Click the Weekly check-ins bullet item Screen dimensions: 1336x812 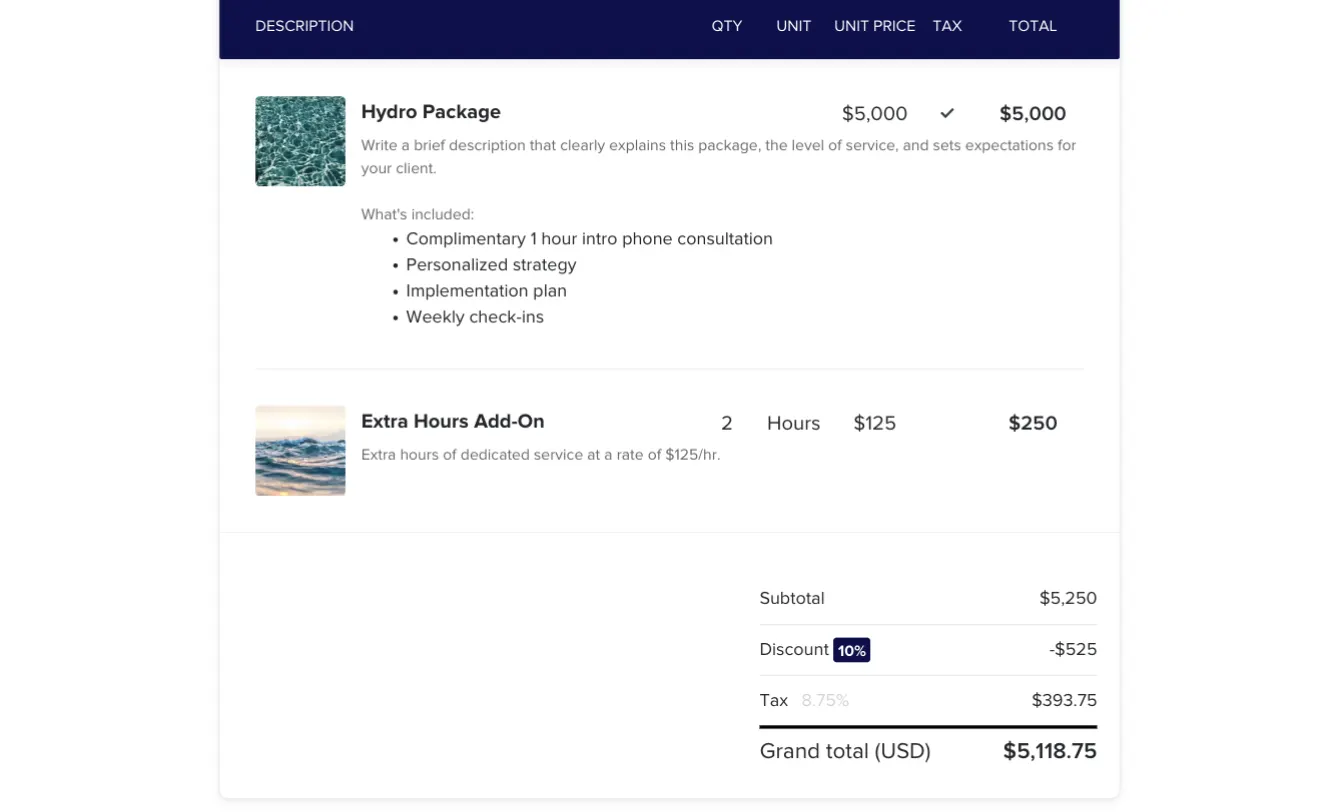tap(474, 317)
